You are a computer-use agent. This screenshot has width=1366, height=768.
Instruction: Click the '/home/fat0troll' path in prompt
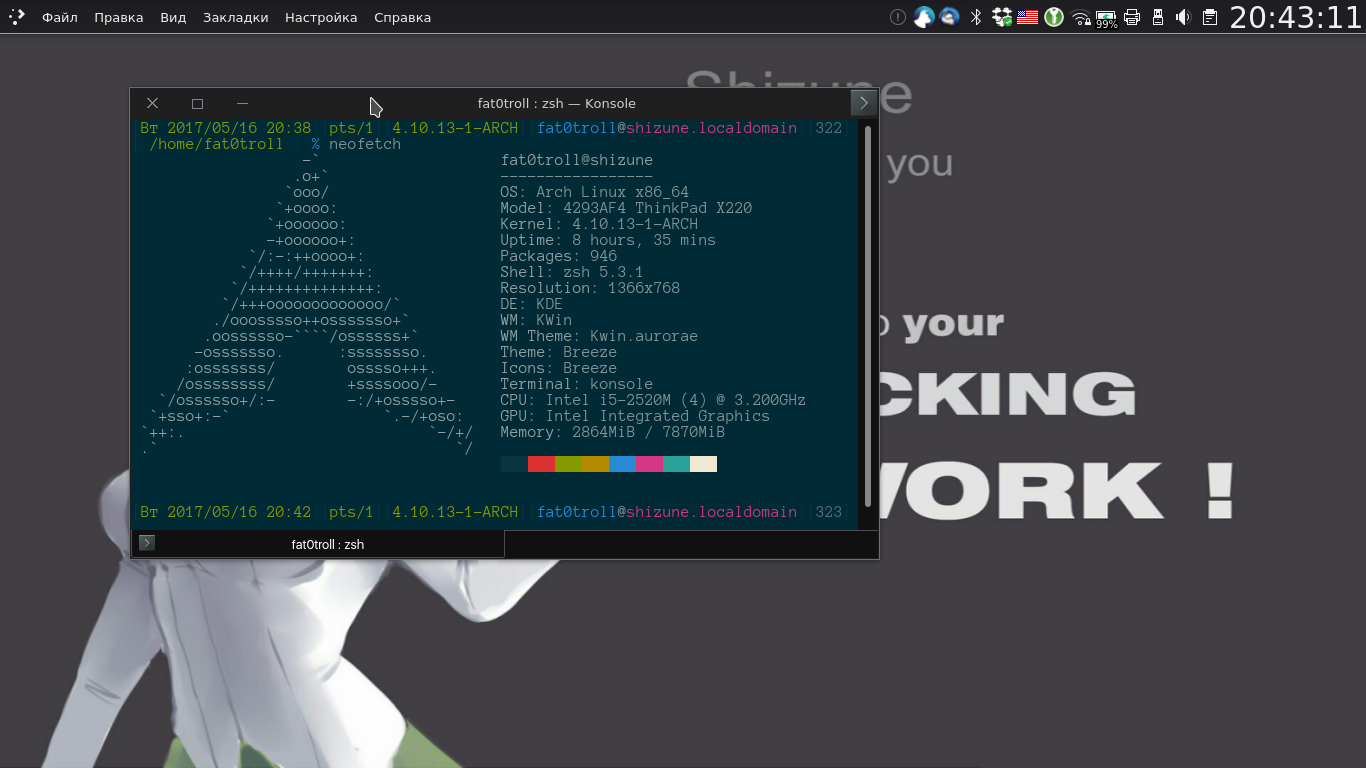pos(216,144)
